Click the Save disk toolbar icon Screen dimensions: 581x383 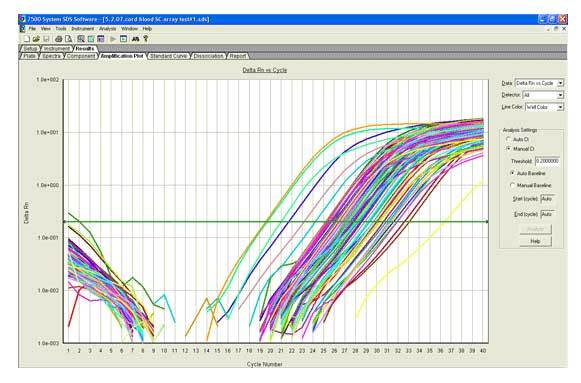click(46, 39)
